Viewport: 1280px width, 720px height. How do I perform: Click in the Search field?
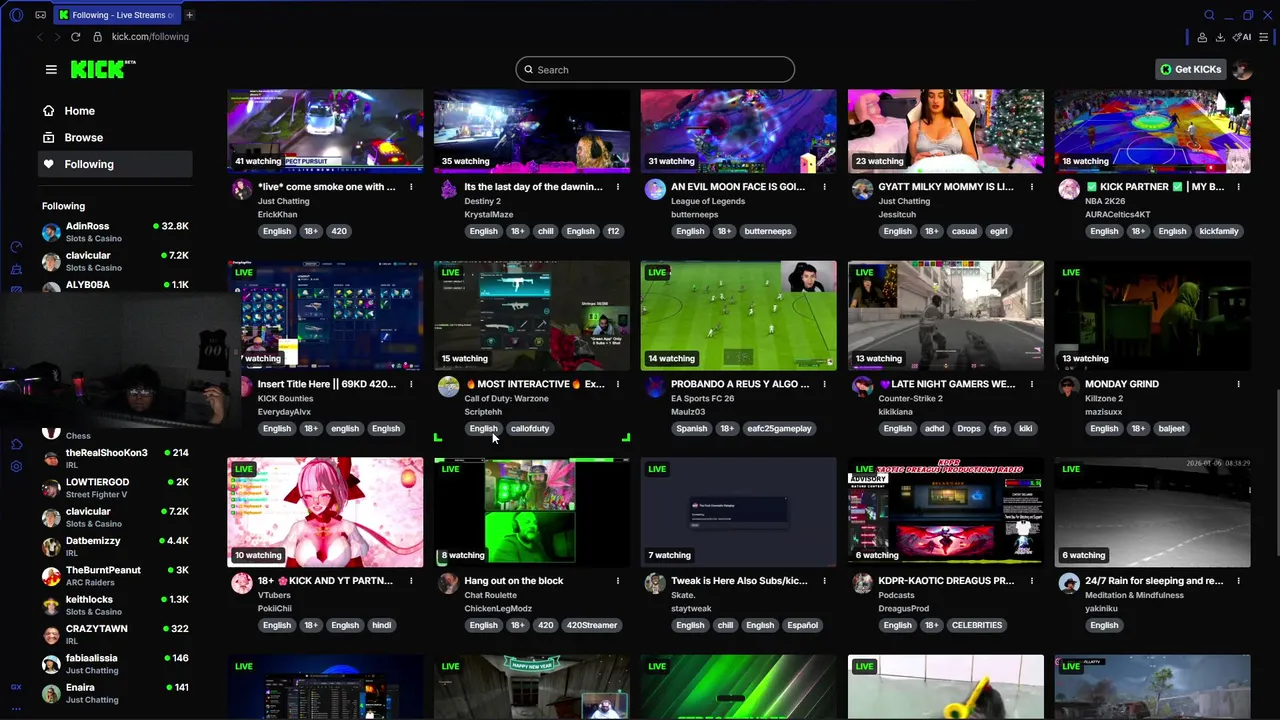(655, 69)
